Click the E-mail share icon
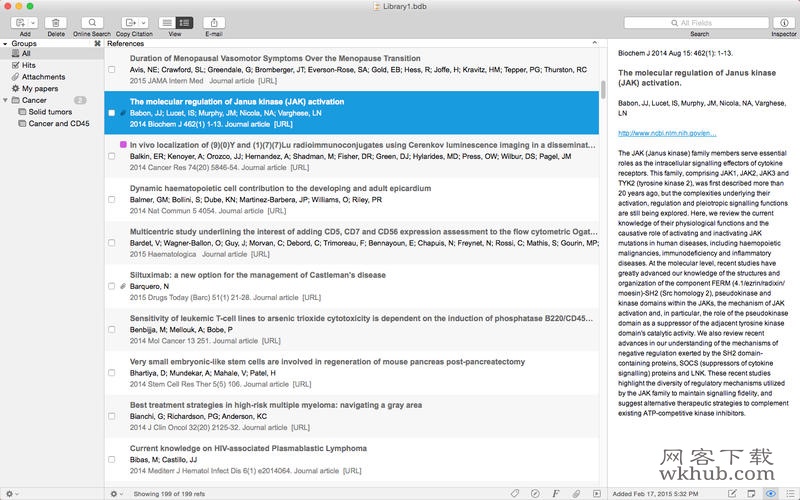This screenshot has height=500, width=800. 214,22
